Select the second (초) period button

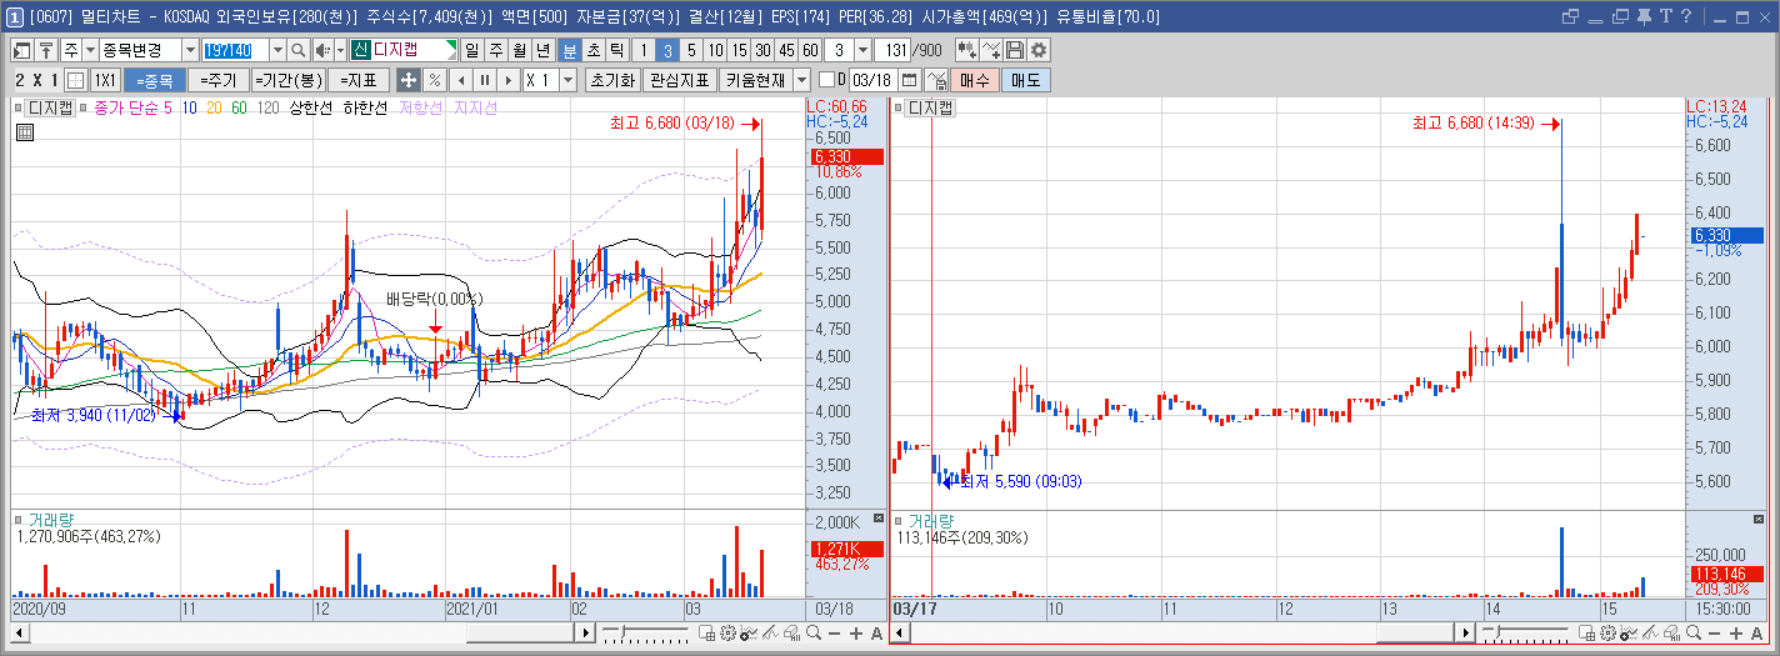(x=593, y=50)
